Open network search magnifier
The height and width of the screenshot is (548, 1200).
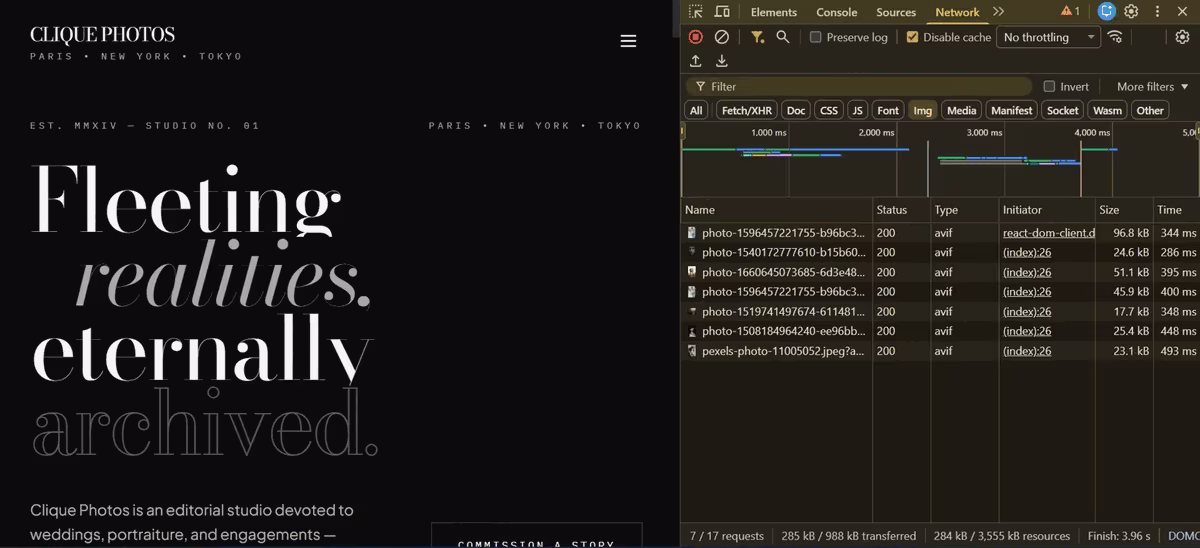[783, 37]
